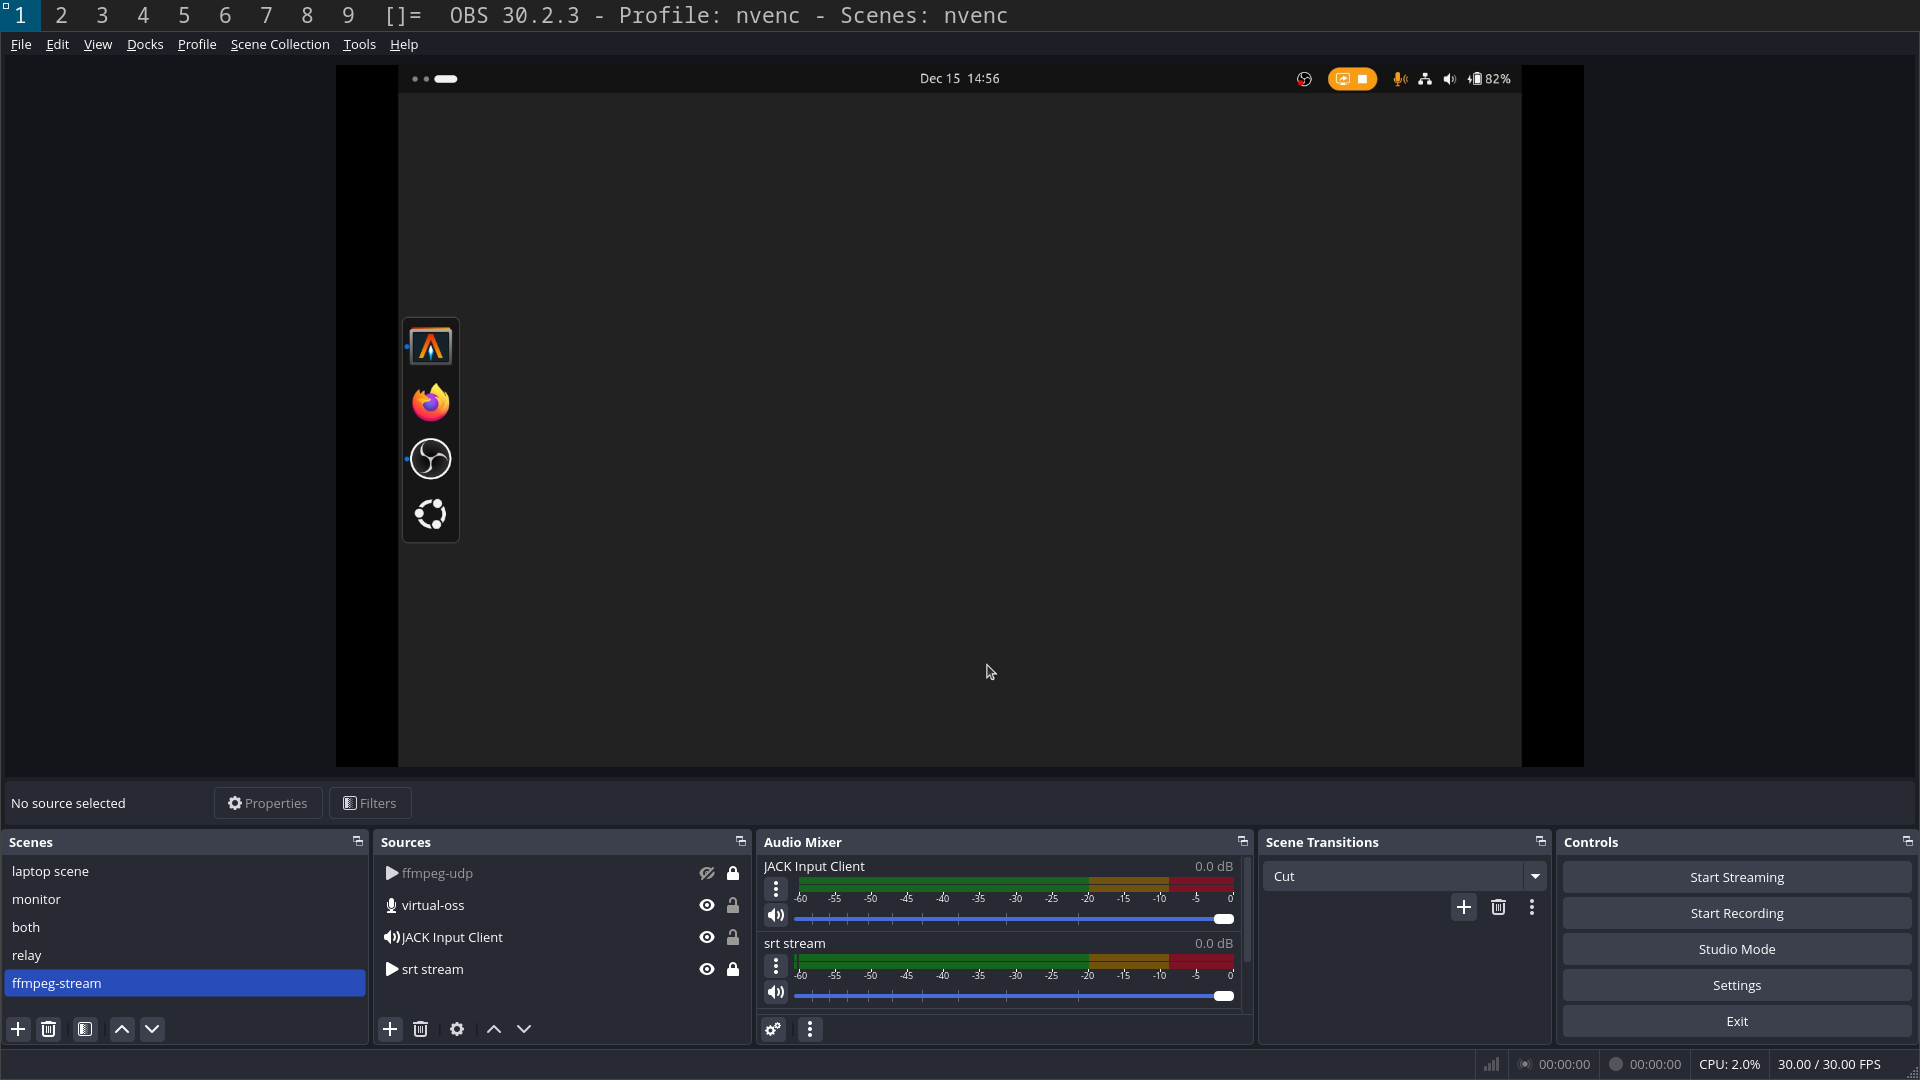
Task: Open srt stream mixer options menu
Action: coord(775,966)
